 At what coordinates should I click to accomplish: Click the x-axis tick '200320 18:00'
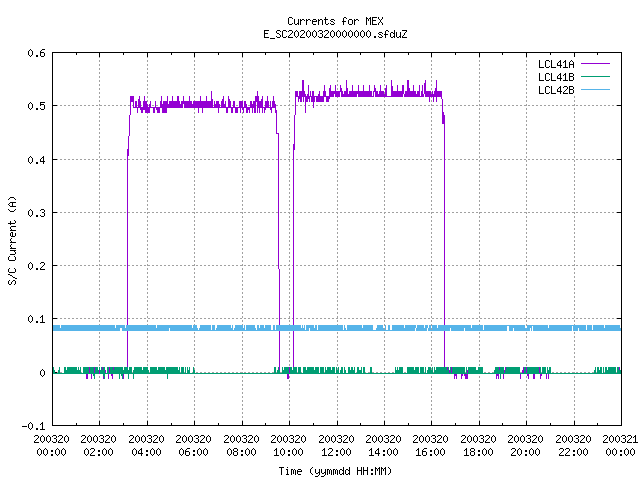coord(478,446)
